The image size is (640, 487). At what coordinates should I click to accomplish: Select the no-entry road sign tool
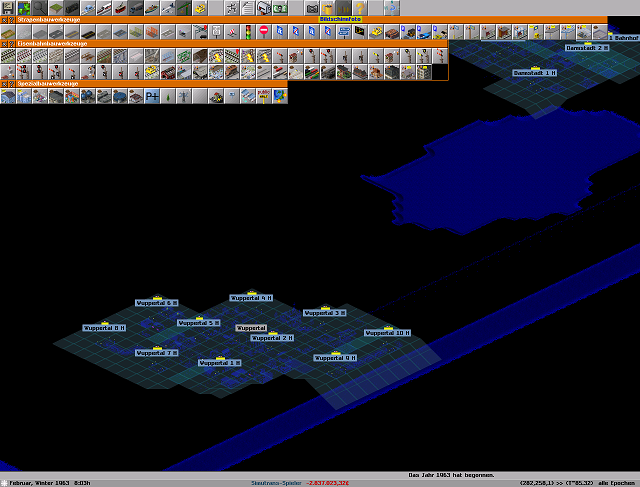click(x=264, y=32)
